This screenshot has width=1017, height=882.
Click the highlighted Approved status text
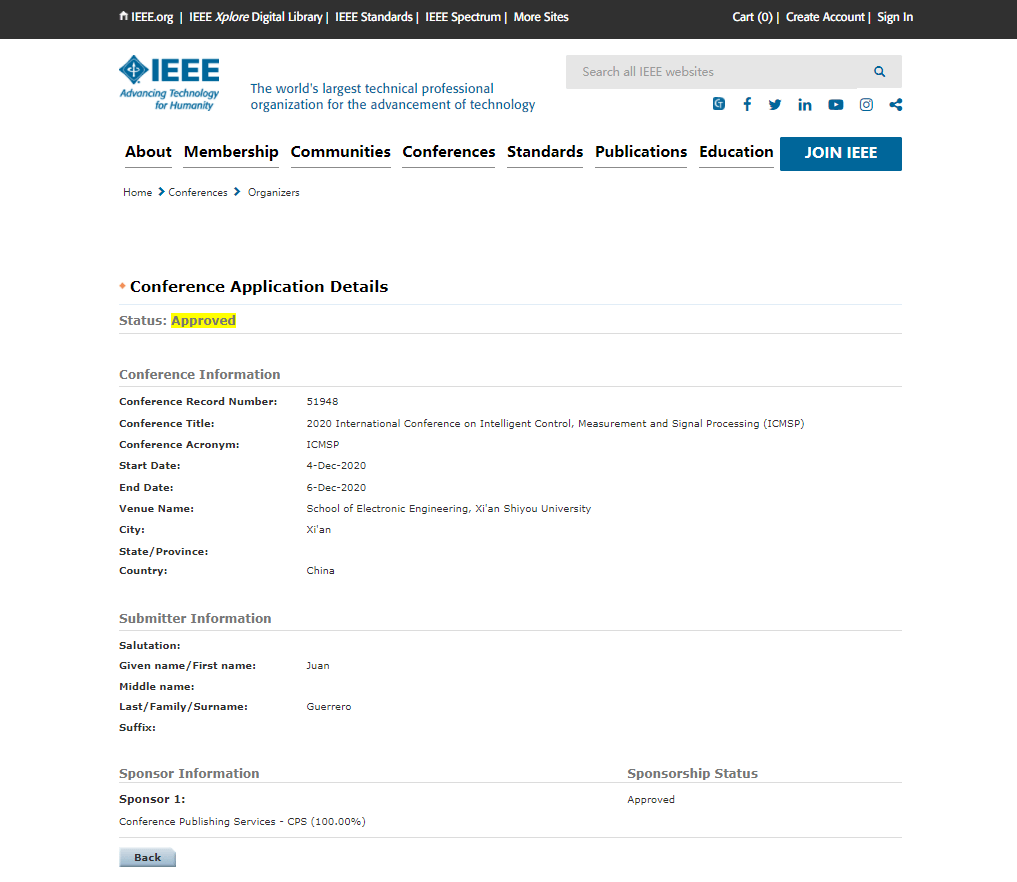(203, 320)
